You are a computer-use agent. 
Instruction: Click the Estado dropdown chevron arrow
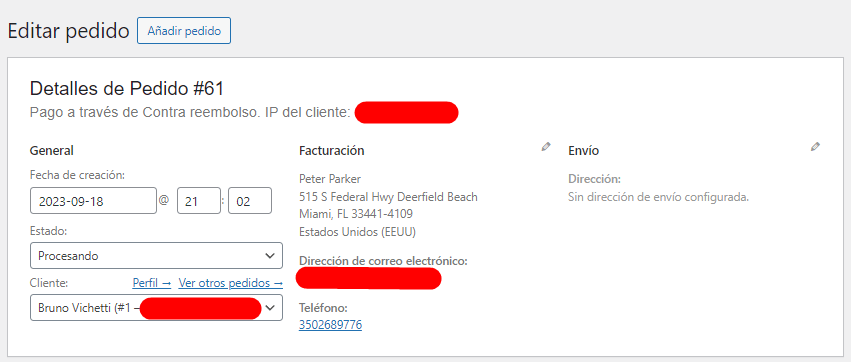tap(269, 256)
